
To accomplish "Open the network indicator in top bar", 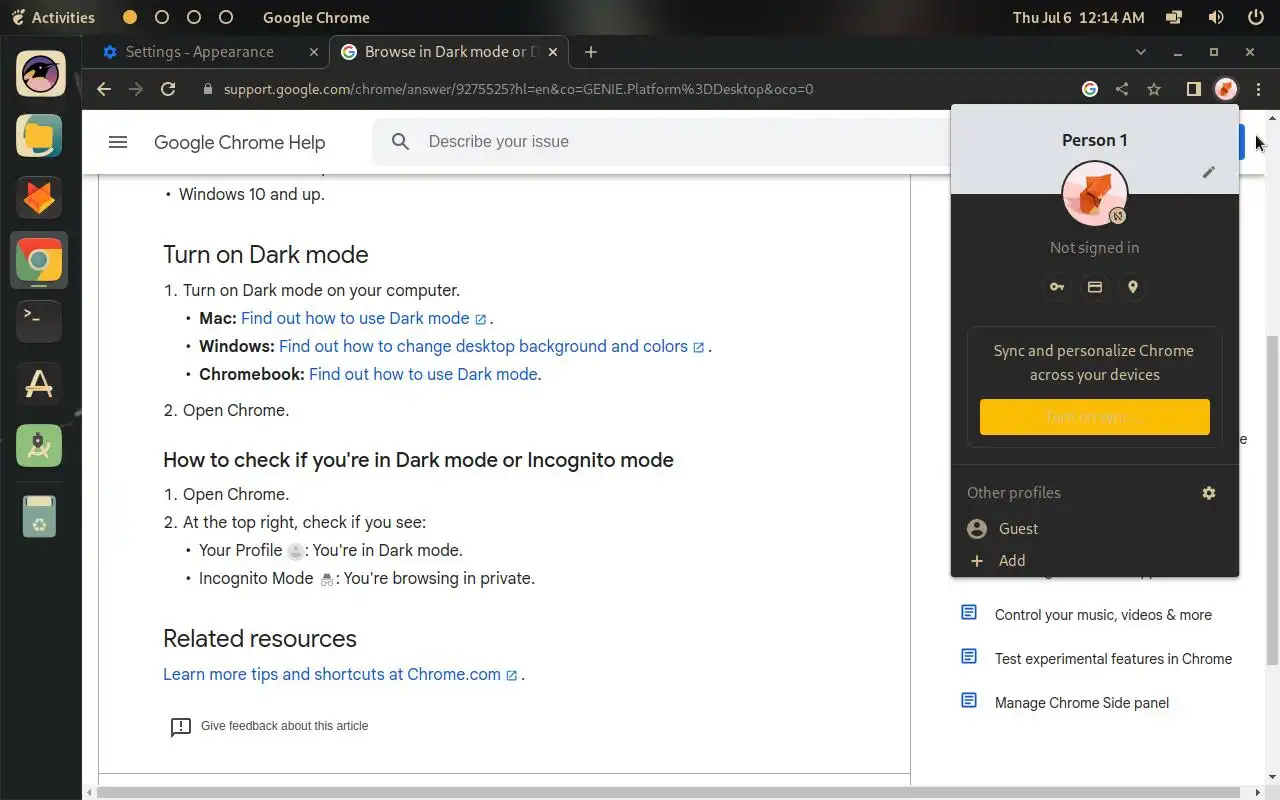I will coord(1176,17).
